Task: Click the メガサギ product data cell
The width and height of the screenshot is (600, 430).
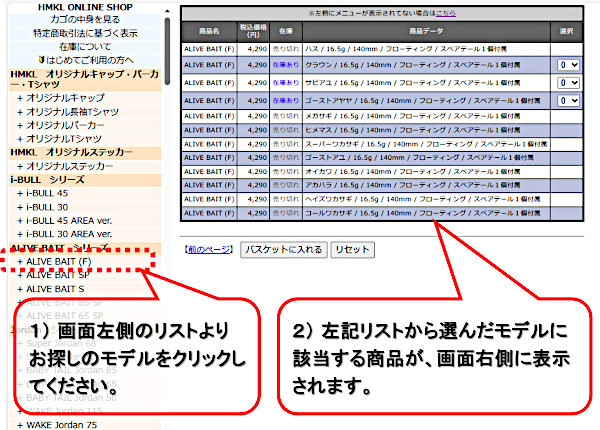Action: pos(426,116)
